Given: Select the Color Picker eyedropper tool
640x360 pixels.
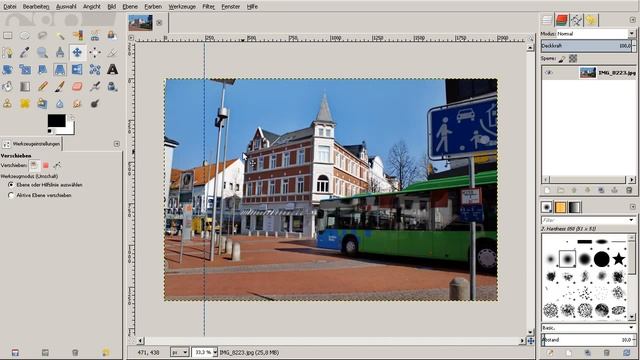Looking at the screenshot, I should pyautogui.click(x=25, y=53).
